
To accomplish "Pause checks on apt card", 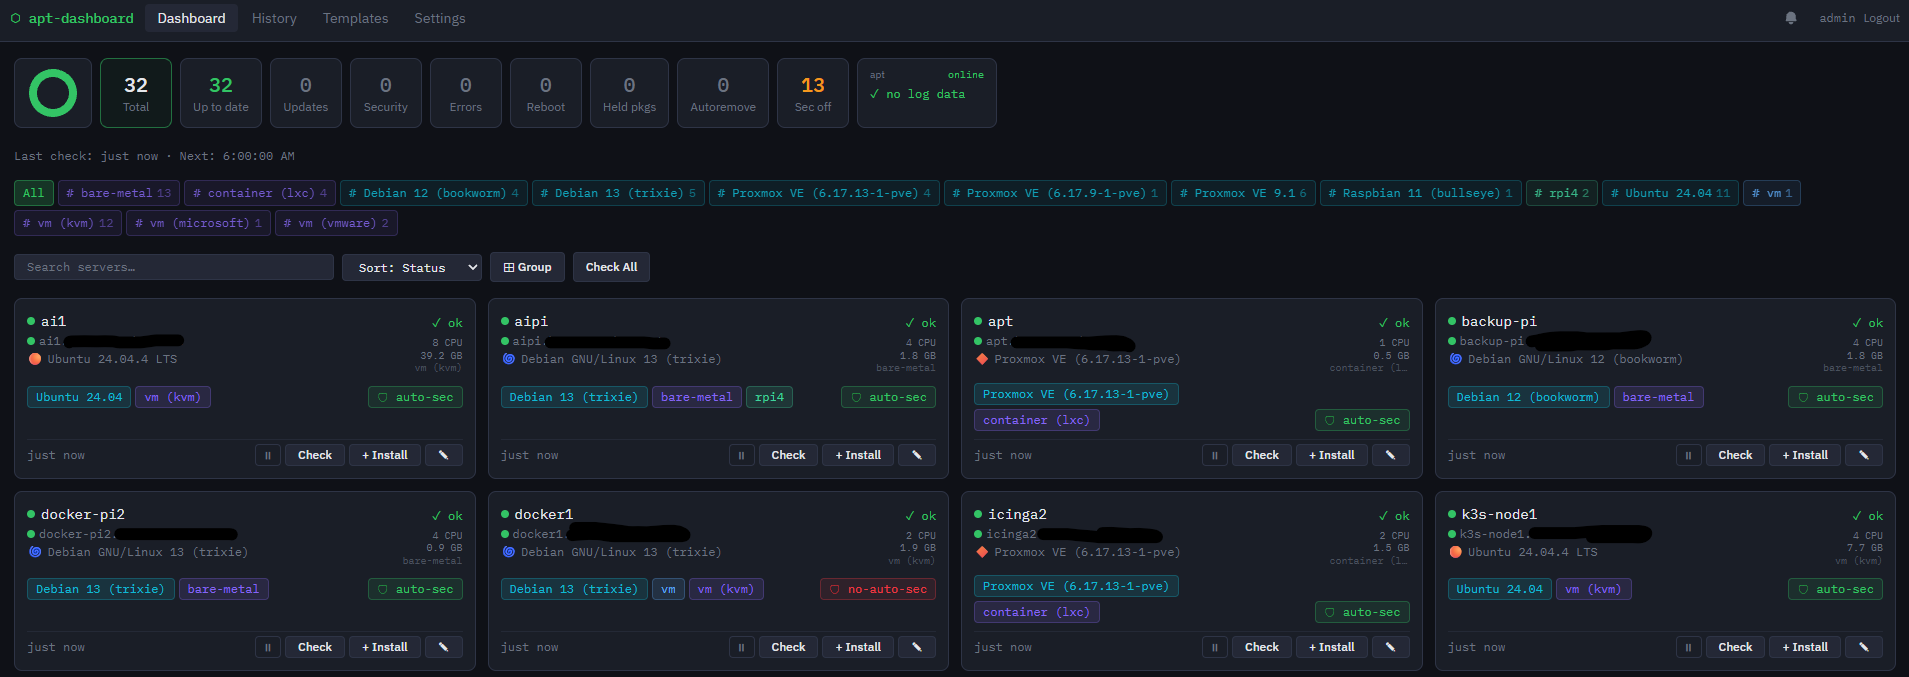I will pos(1214,455).
